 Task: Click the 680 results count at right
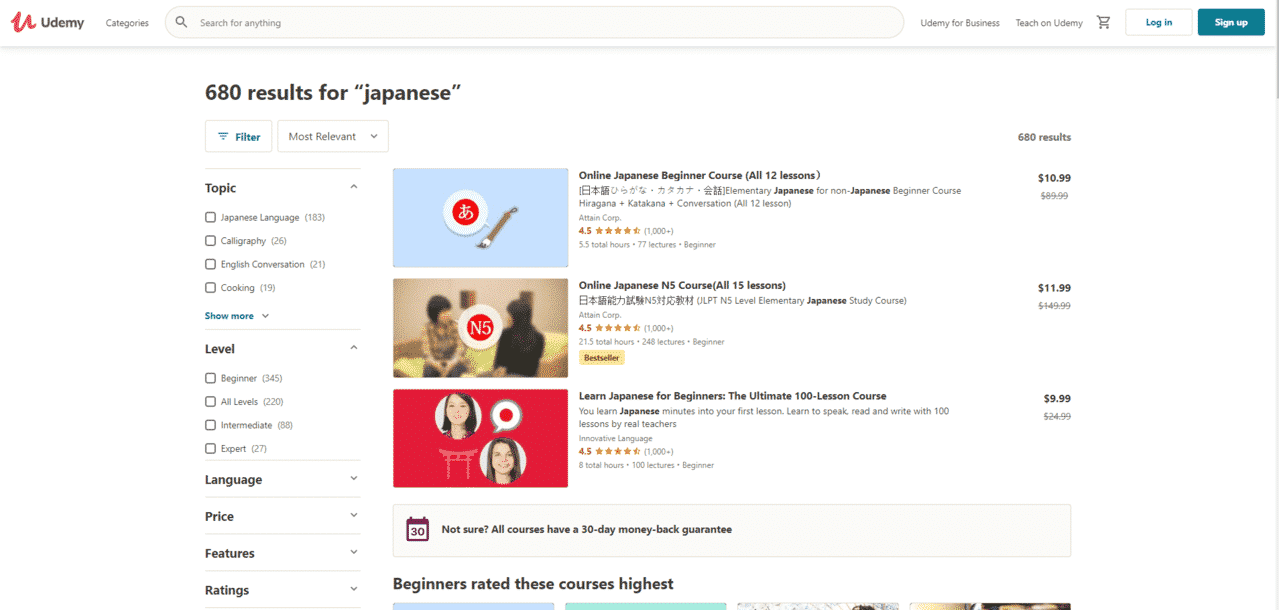coord(1044,137)
